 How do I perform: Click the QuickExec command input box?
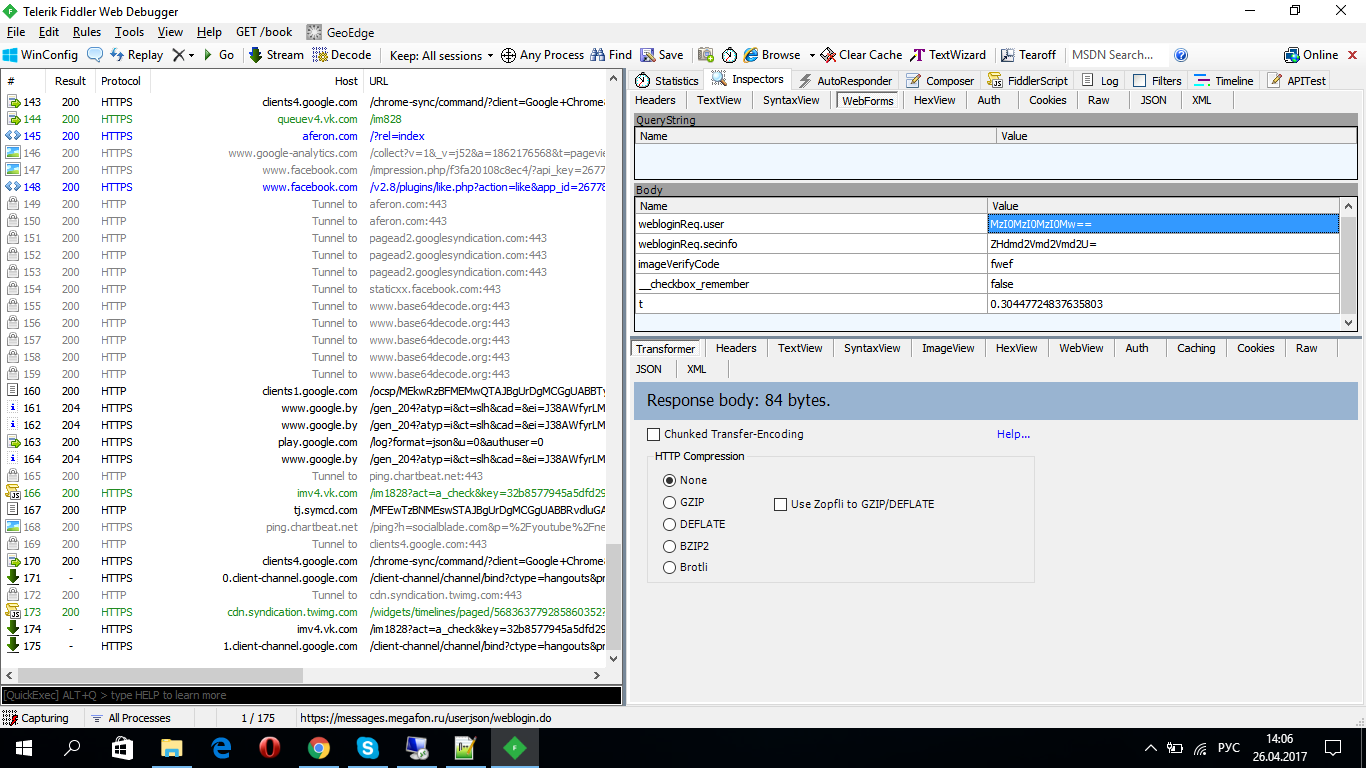tap(311, 695)
